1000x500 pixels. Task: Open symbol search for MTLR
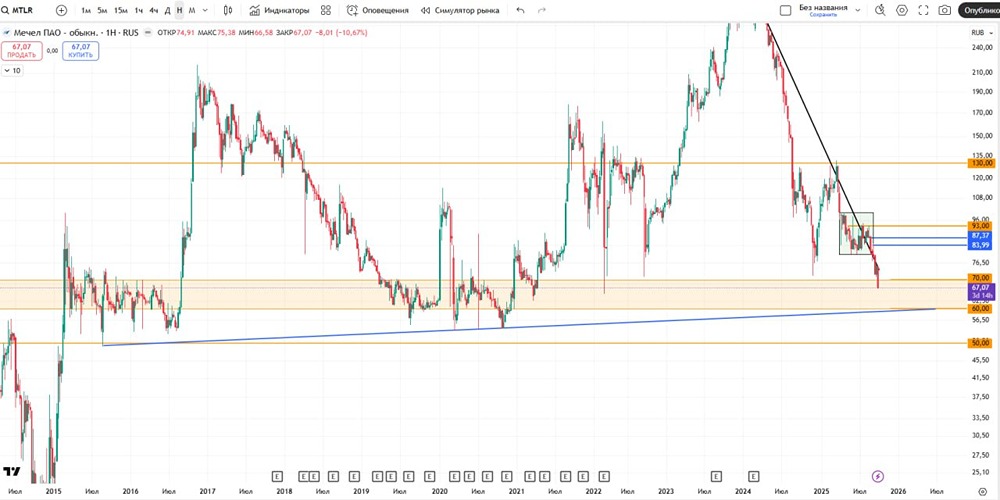(x=18, y=10)
